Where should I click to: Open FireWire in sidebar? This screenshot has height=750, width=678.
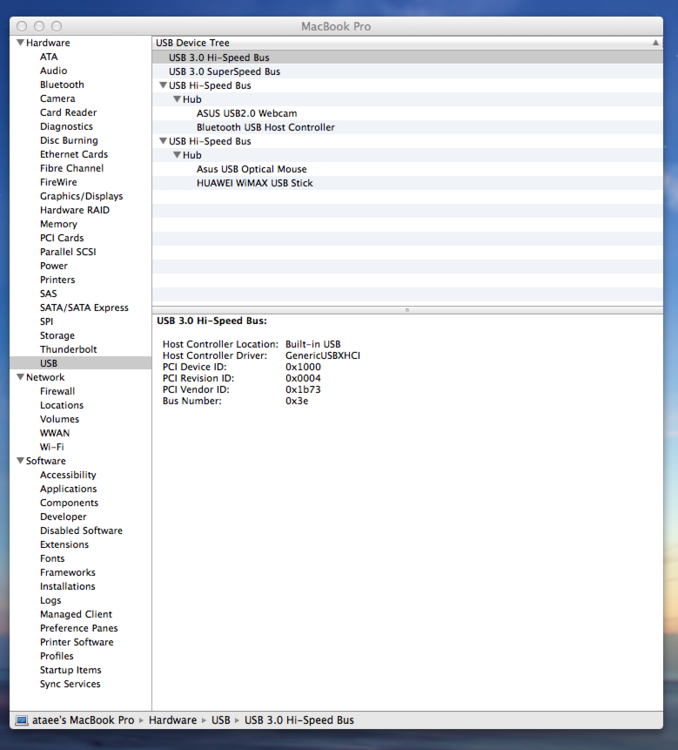pyautogui.click(x=58, y=182)
